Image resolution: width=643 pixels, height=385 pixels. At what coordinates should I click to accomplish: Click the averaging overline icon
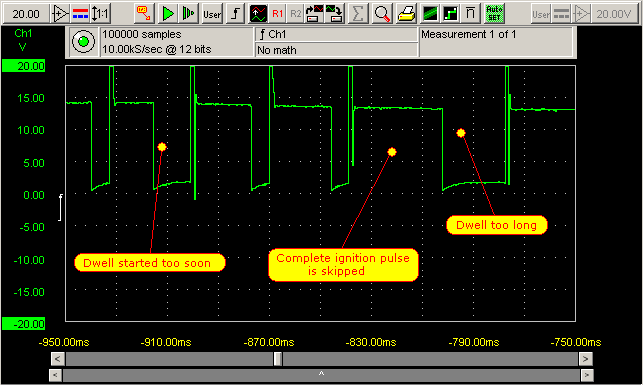[x=470, y=14]
